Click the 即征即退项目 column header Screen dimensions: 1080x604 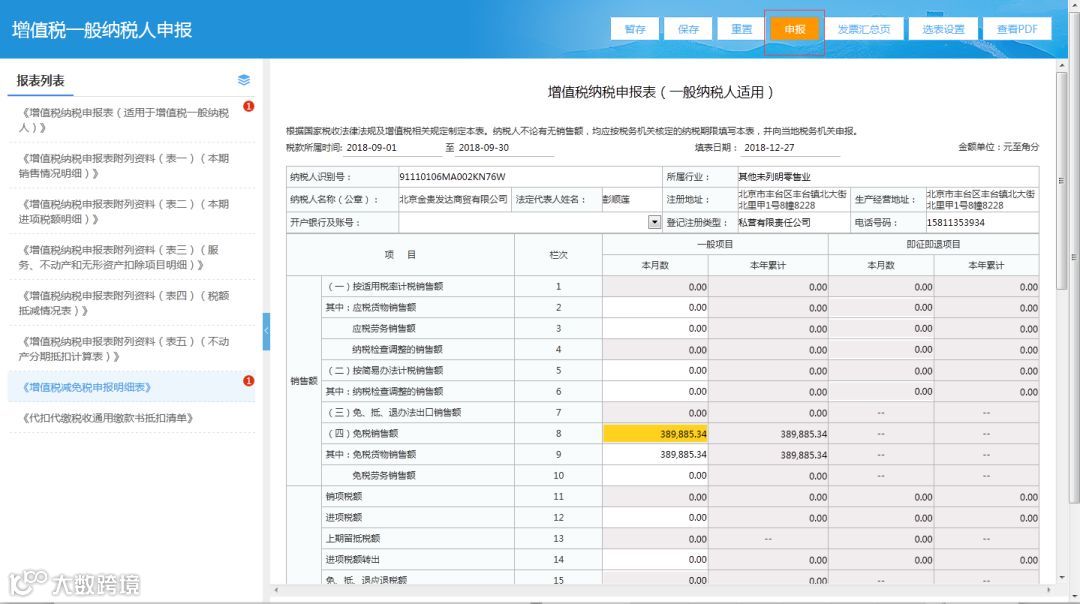(x=933, y=244)
